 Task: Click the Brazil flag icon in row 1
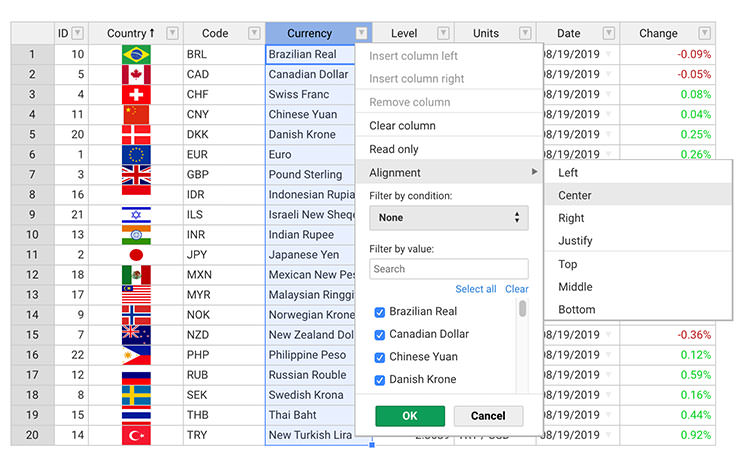pyautogui.click(x=136, y=55)
